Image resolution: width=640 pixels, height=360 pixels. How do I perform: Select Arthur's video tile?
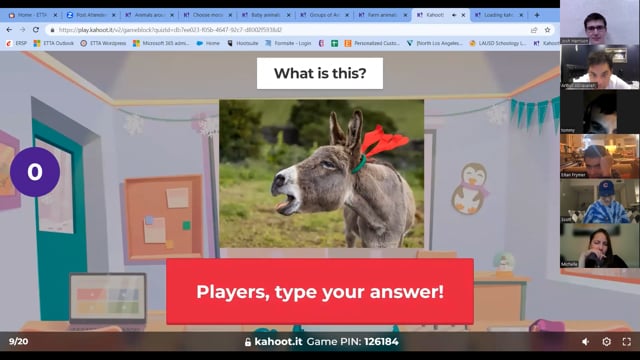(599, 67)
